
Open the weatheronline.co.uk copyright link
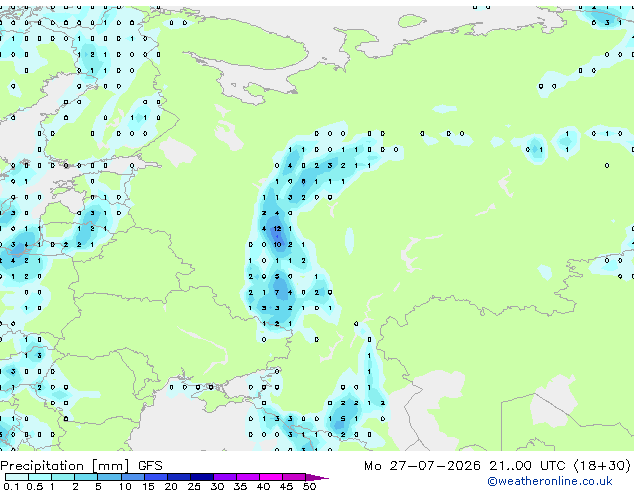coord(550,481)
